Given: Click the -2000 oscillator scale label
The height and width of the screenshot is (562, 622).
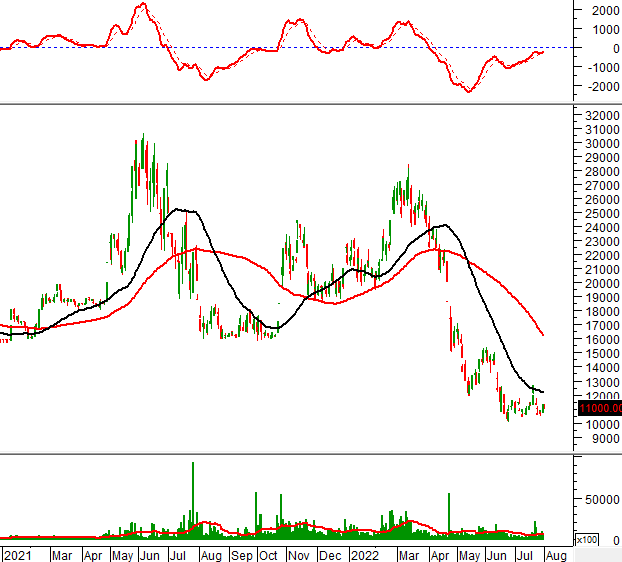Looking at the screenshot, I should (x=598, y=86).
